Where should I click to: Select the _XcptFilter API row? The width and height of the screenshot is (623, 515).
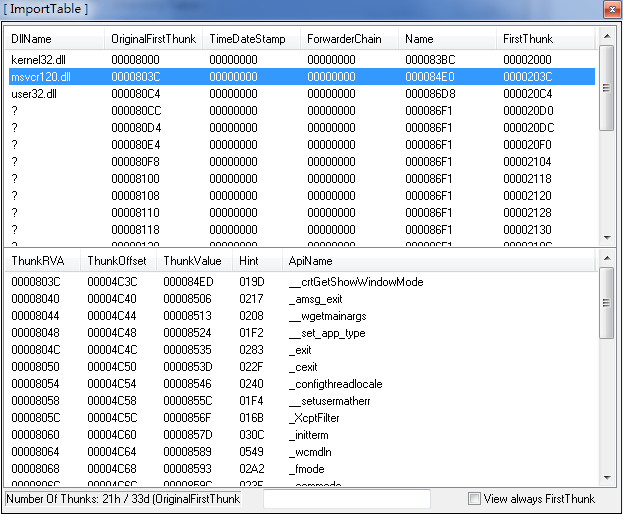click(316, 418)
